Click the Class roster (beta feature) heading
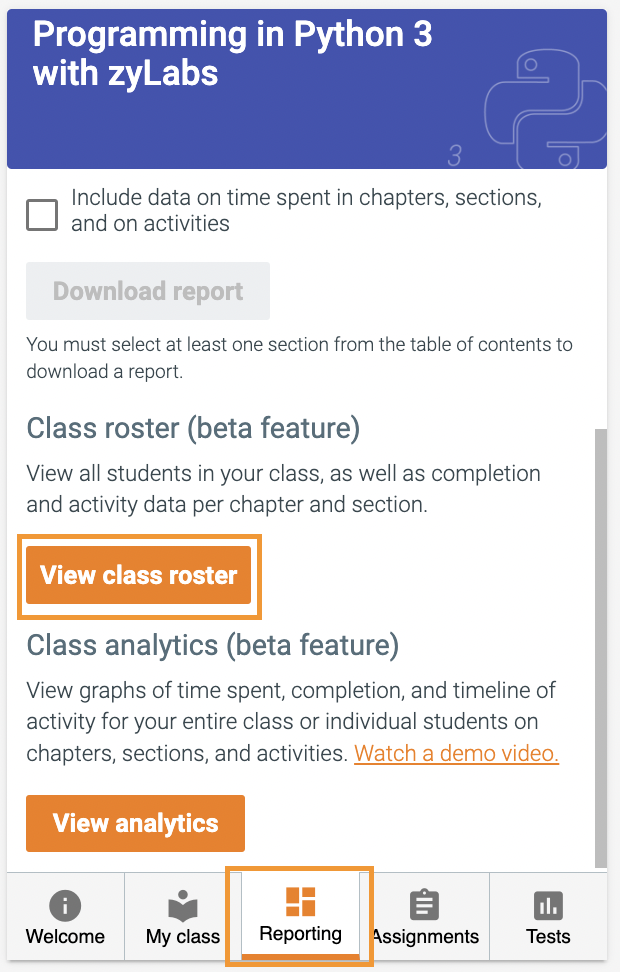This screenshot has width=620, height=972. pos(193,428)
